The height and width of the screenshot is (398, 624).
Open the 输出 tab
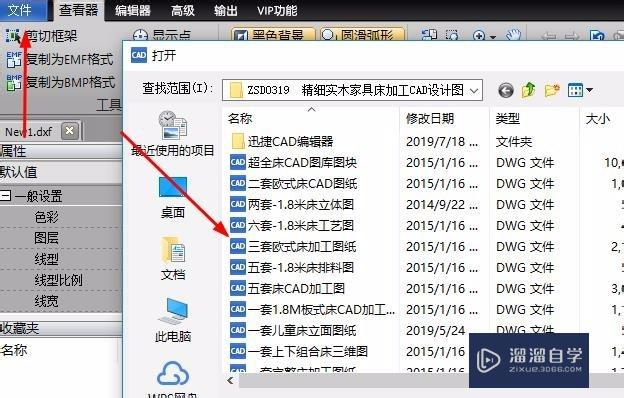click(x=226, y=10)
